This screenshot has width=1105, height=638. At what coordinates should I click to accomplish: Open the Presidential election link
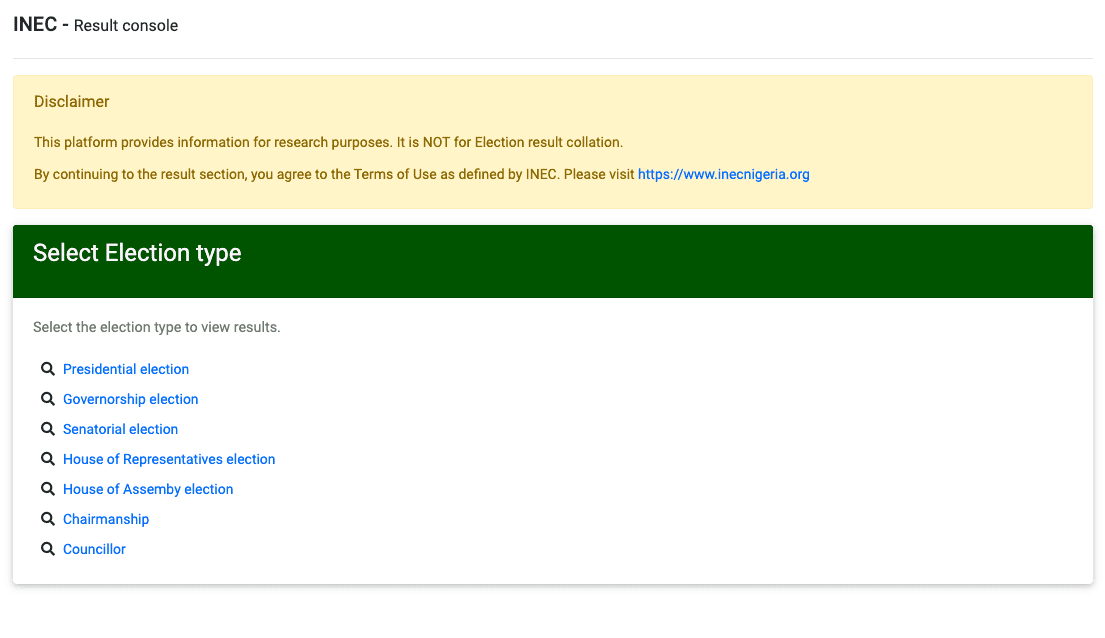click(125, 369)
